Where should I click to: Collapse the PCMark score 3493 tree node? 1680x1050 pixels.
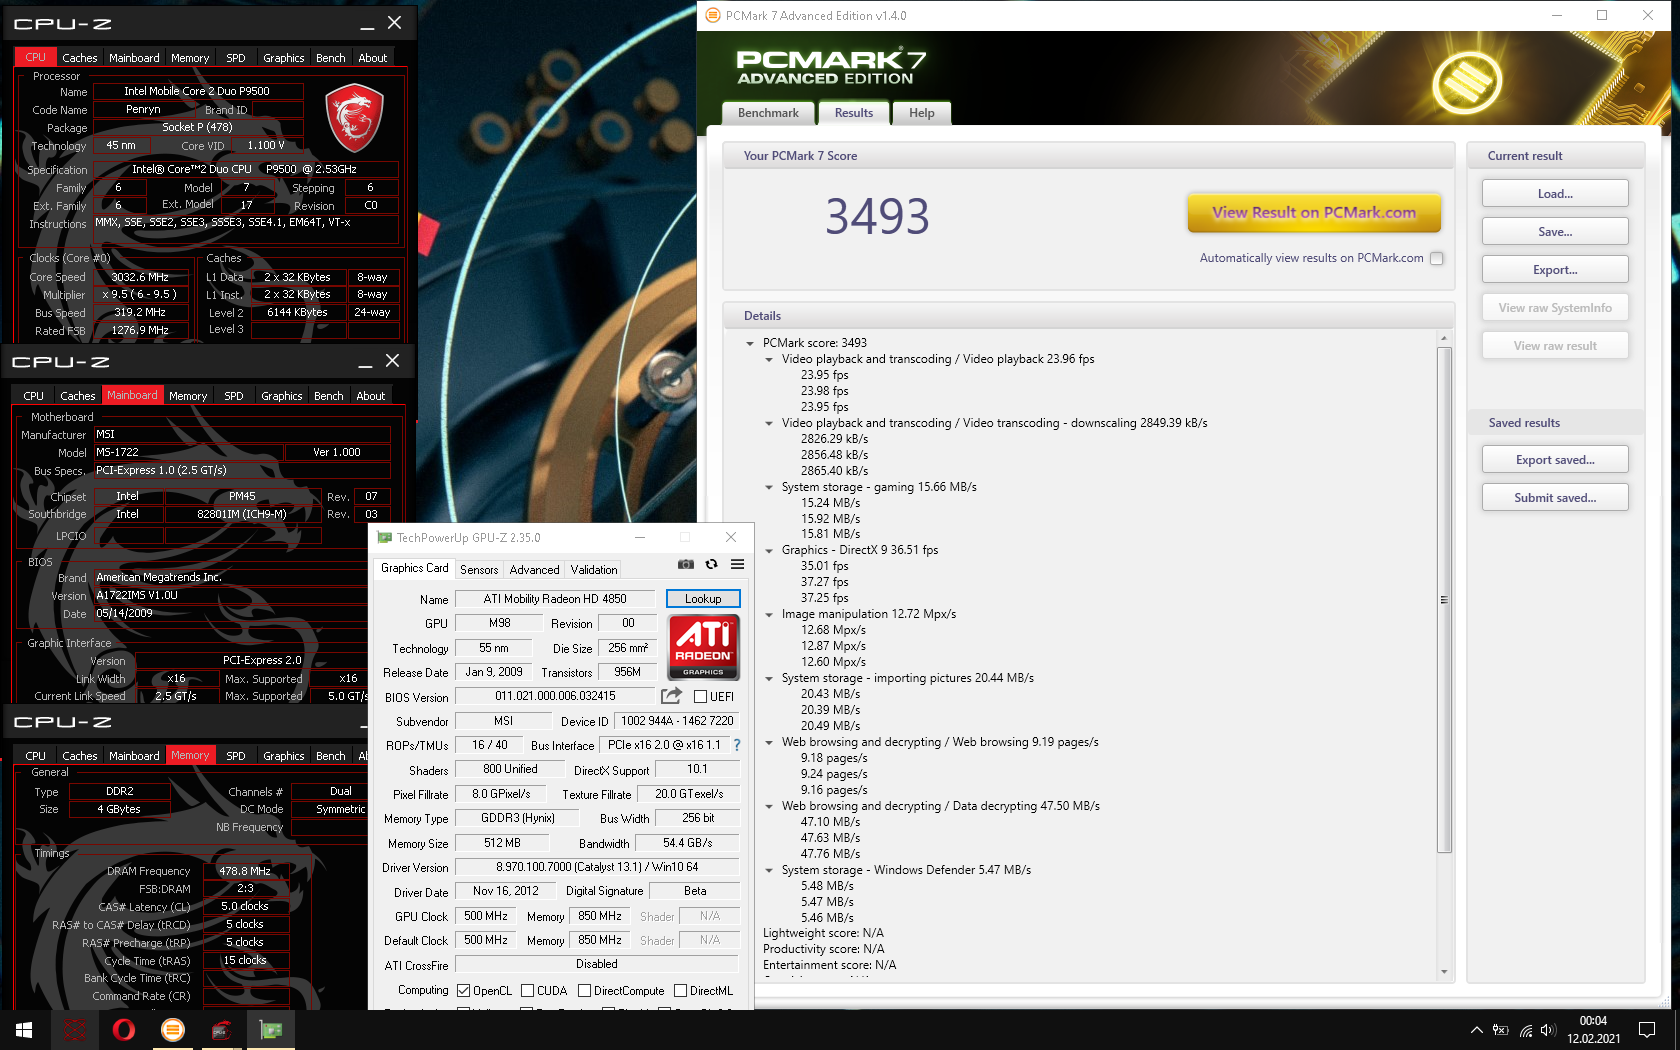coord(750,343)
